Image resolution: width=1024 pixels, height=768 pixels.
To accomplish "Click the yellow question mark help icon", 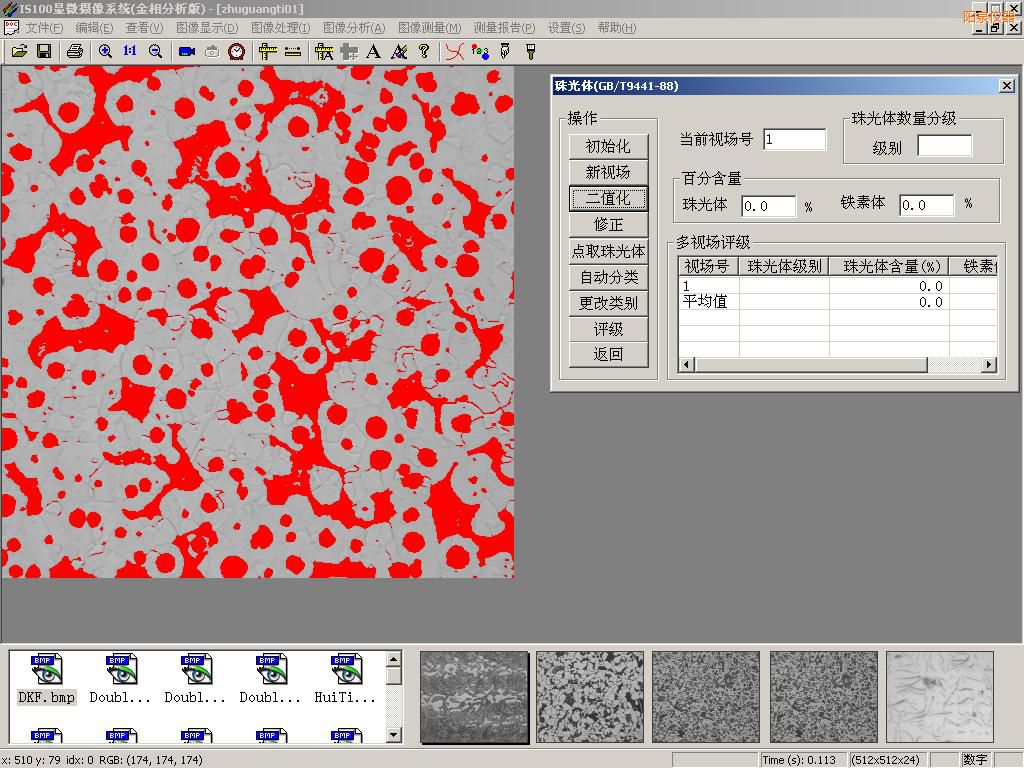I will (x=424, y=51).
